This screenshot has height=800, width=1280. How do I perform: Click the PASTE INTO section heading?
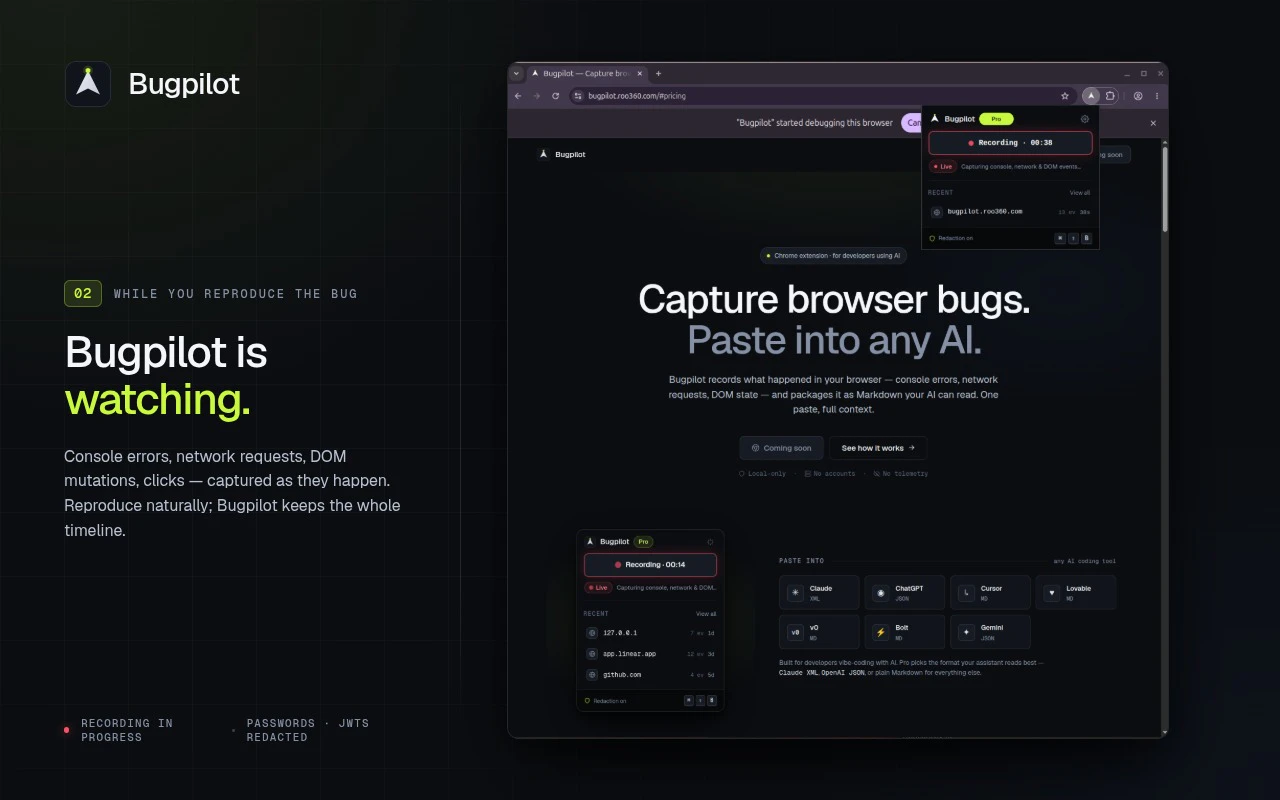[802, 561]
